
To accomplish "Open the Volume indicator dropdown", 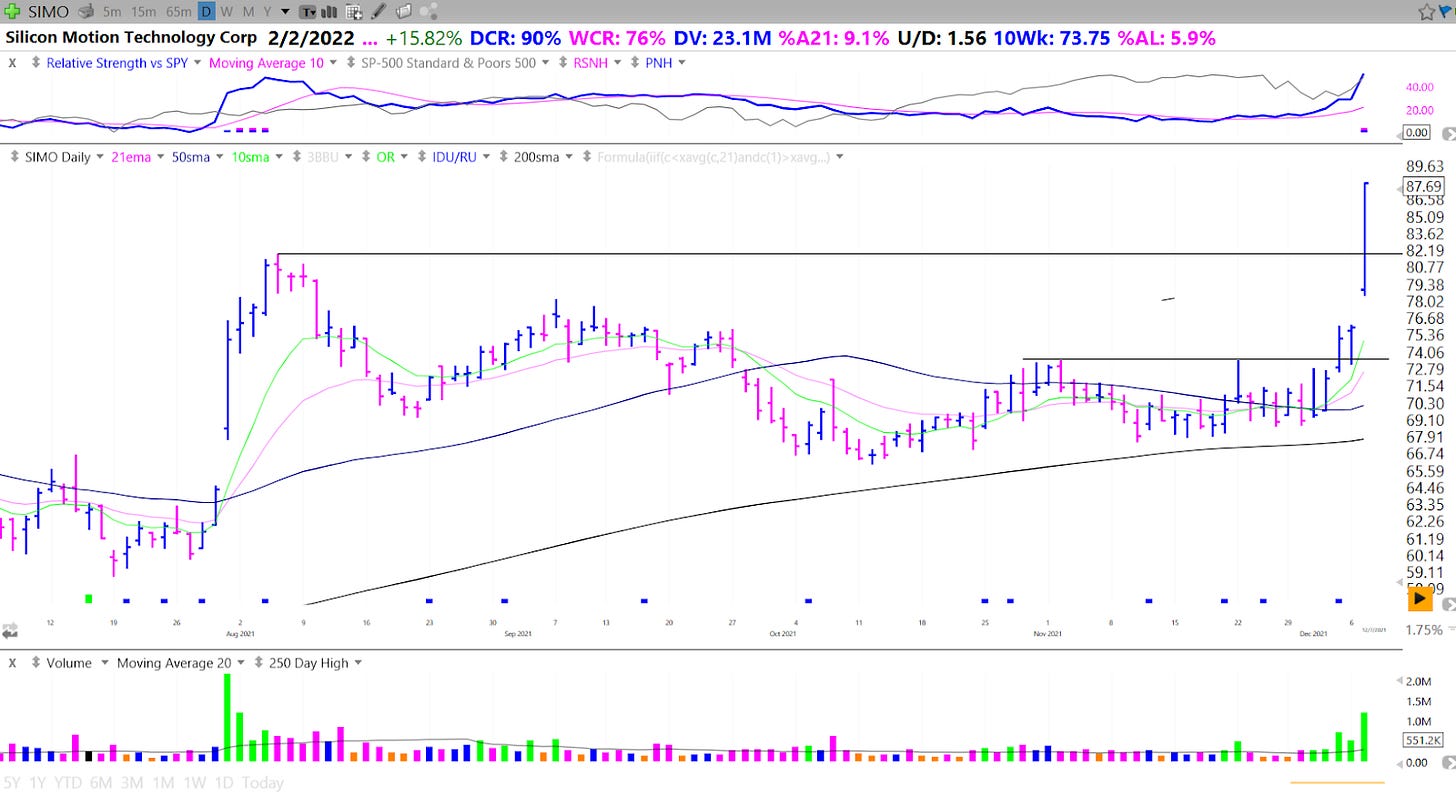I will tap(105, 663).
